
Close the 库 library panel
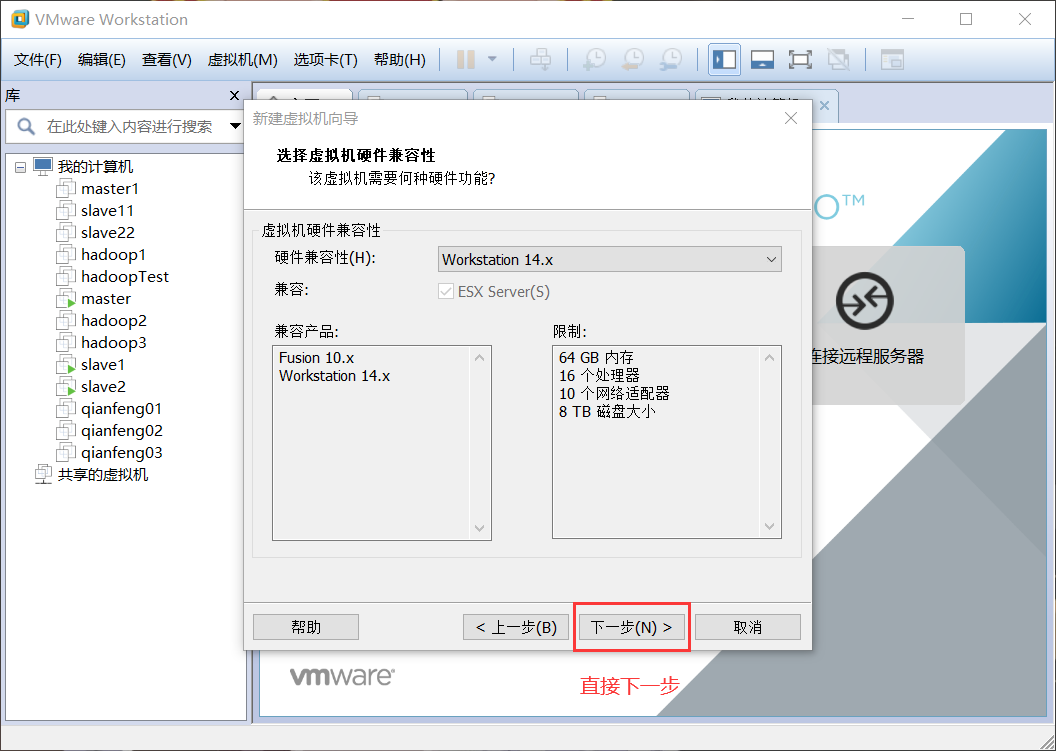[x=234, y=96]
